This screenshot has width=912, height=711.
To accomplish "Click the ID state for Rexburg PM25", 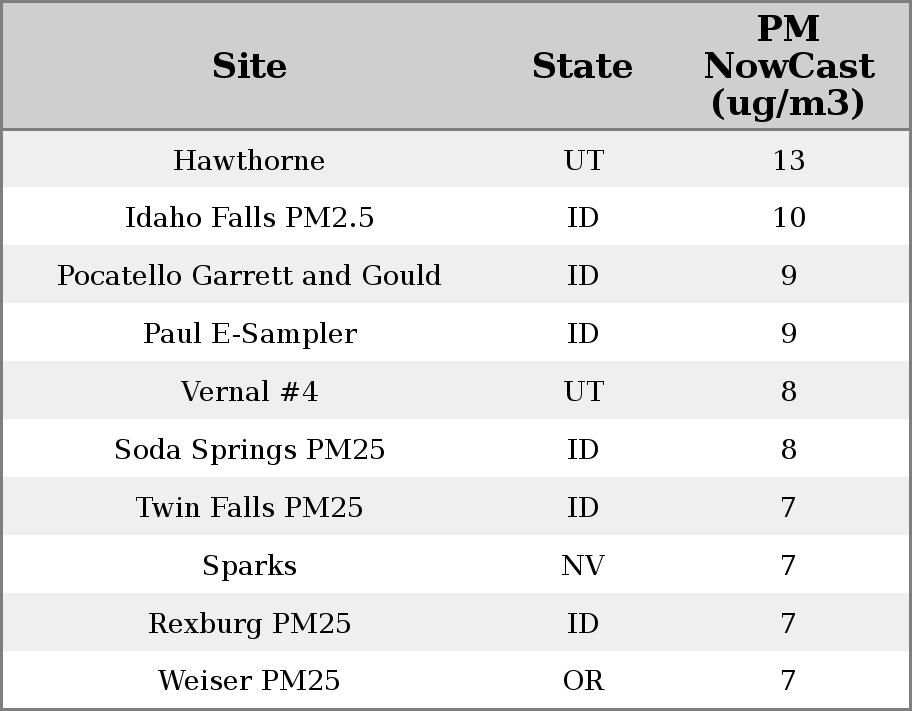I will (x=583, y=624).
